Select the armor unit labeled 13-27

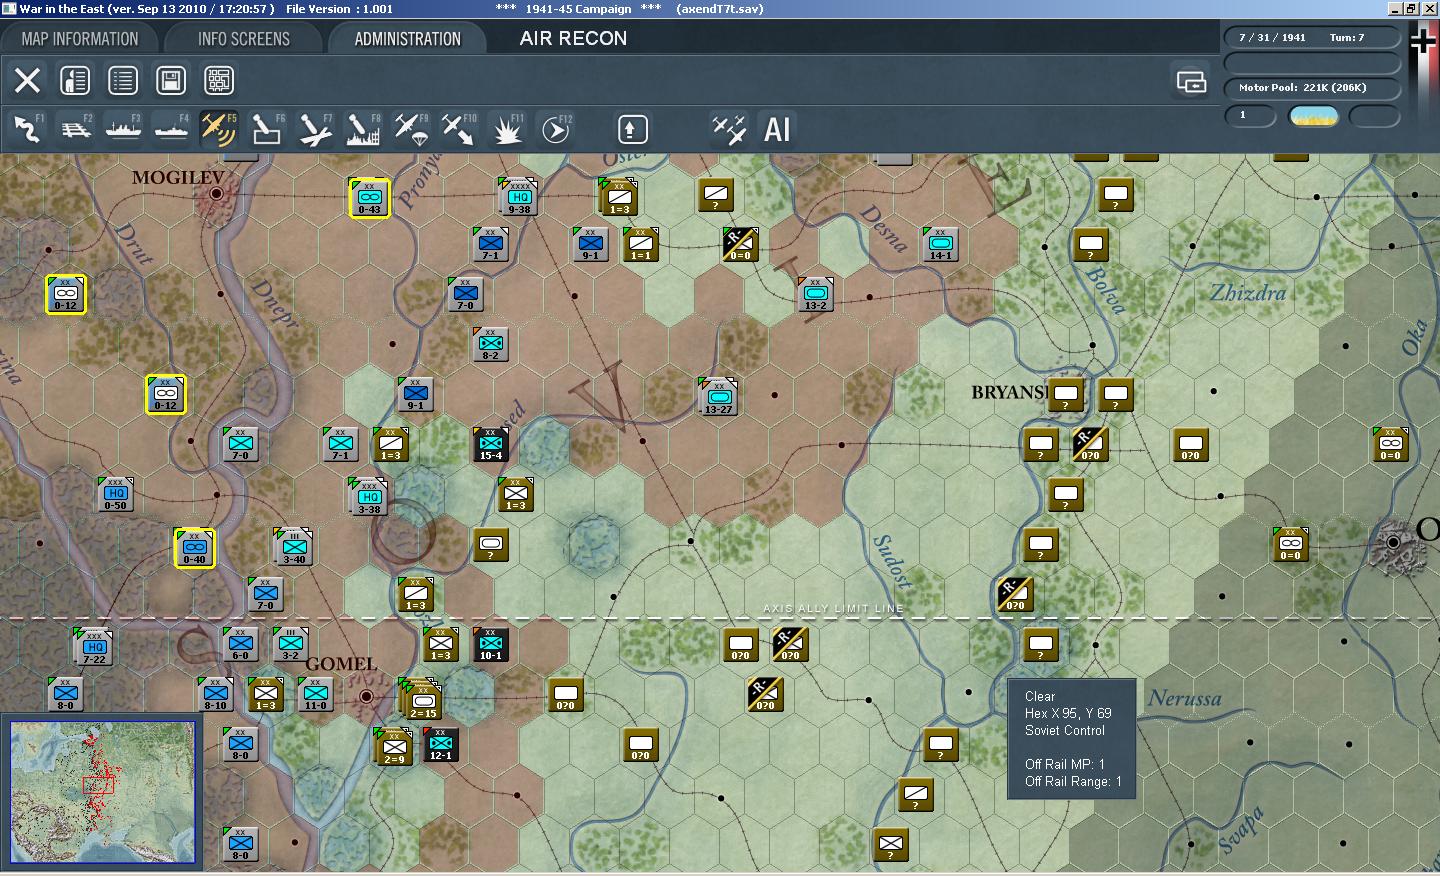coord(718,396)
